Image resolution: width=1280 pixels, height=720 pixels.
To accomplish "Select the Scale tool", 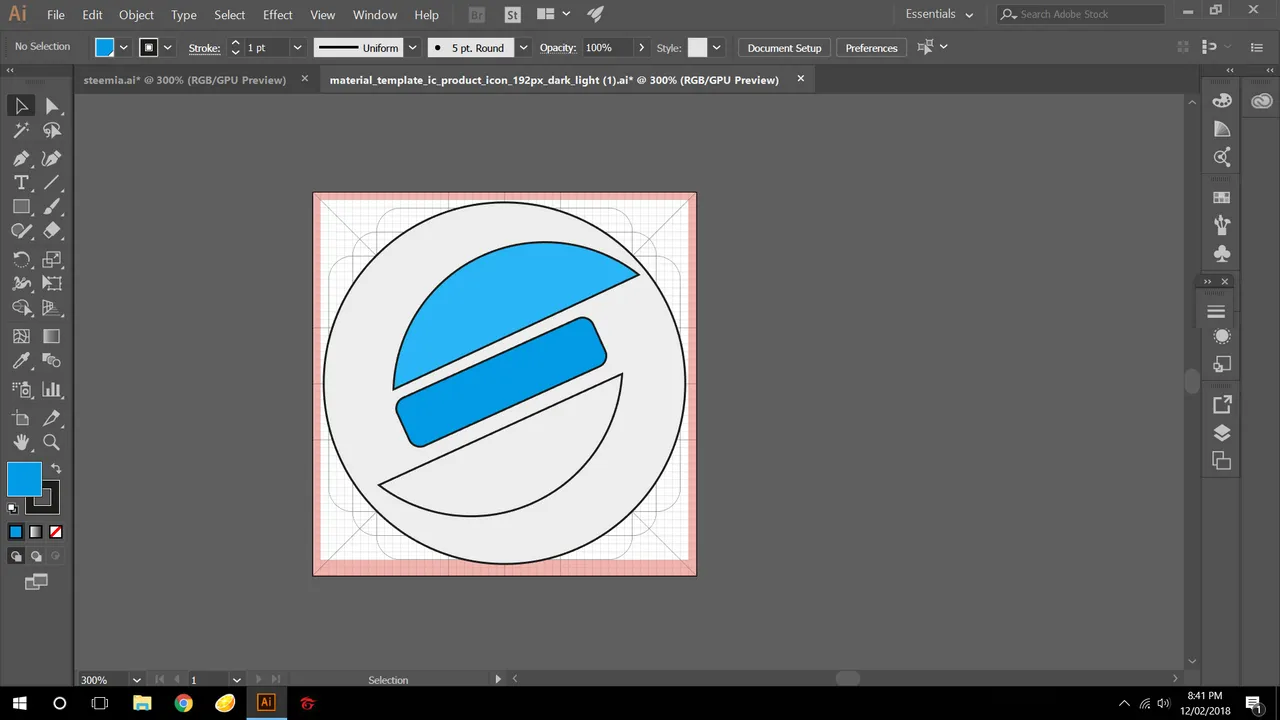I will click(52, 259).
